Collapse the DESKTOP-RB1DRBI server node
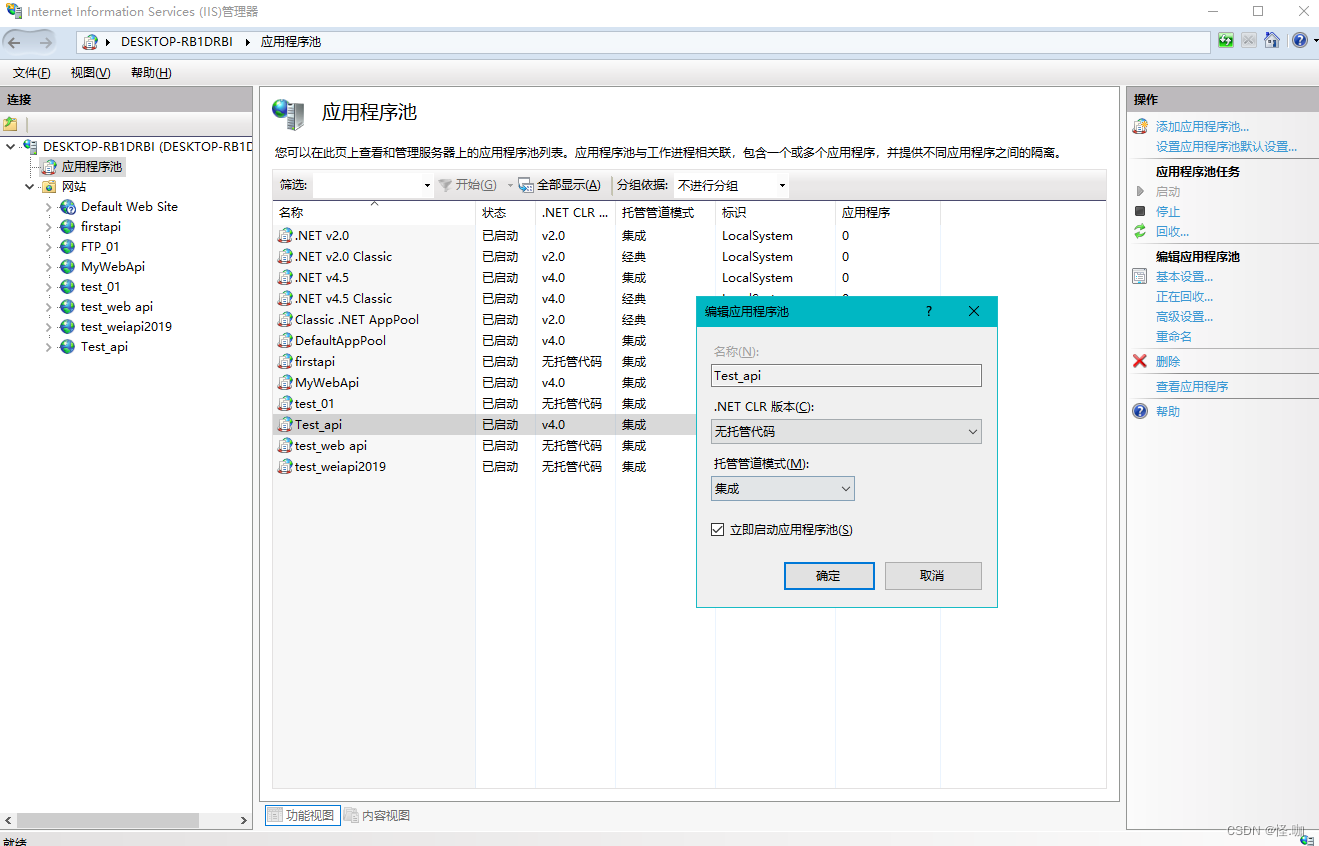The height and width of the screenshot is (846, 1319). 11,147
